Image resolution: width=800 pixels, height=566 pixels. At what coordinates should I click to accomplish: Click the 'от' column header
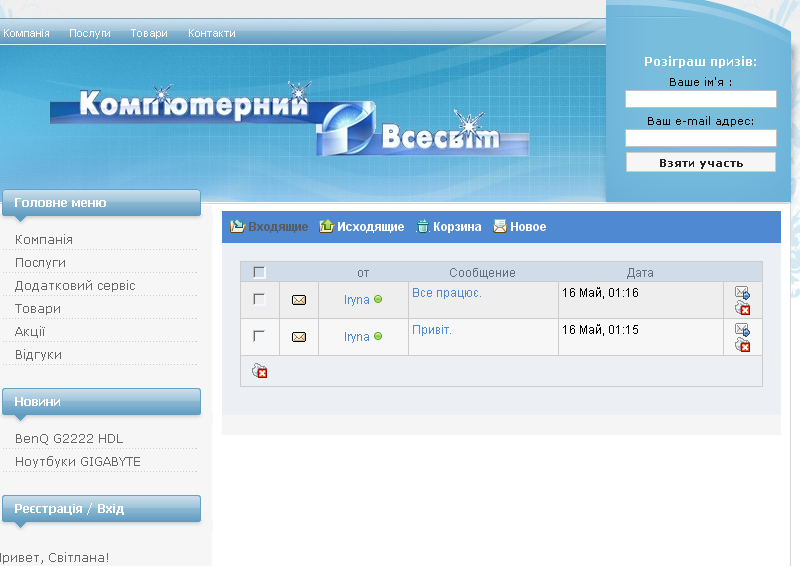pyautogui.click(x=363, y=273)
